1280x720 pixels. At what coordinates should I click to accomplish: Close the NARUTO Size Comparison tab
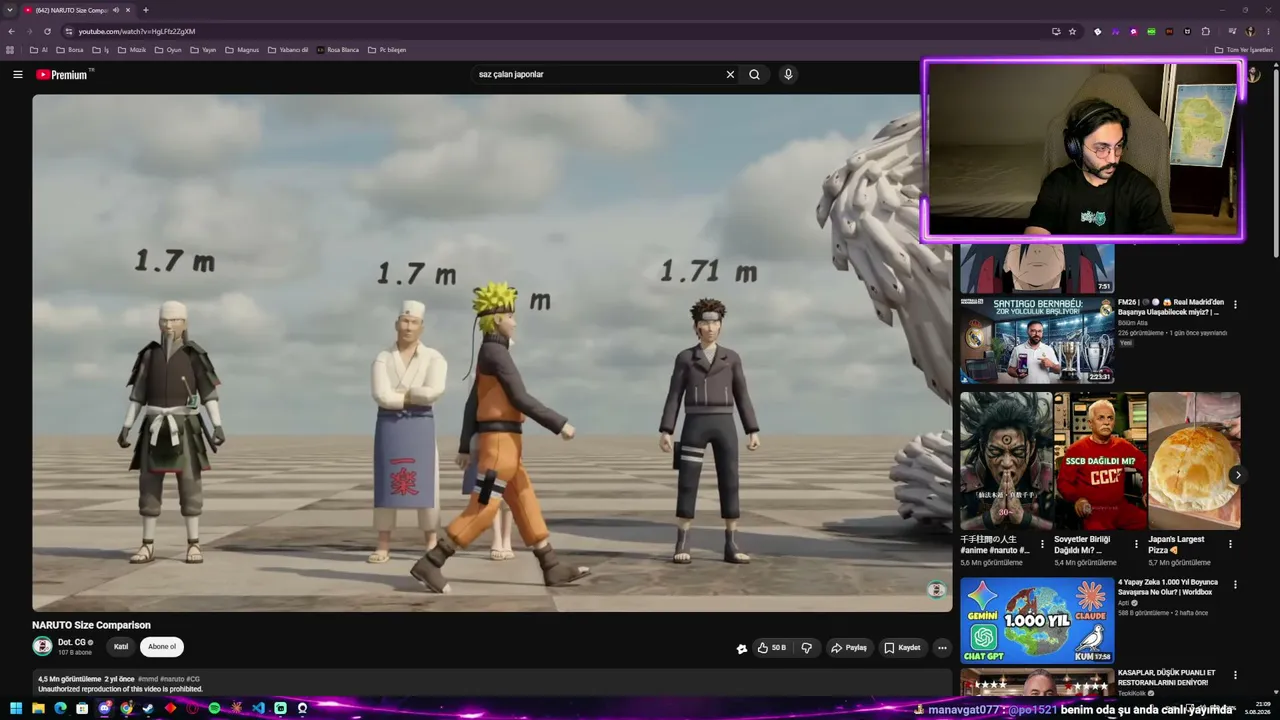click(130, 10)
